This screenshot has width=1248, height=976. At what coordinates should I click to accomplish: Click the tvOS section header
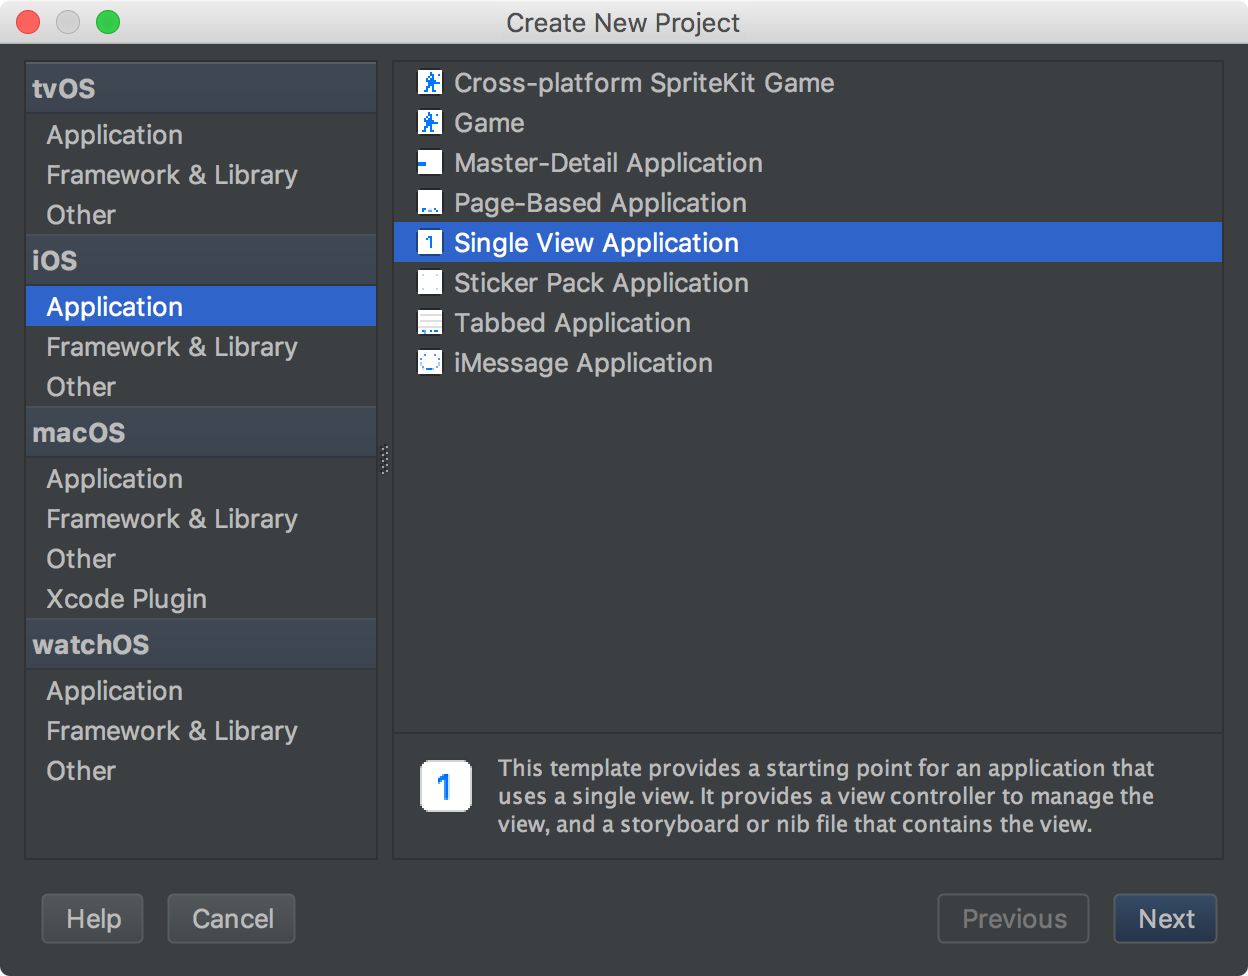click(64, 89)
